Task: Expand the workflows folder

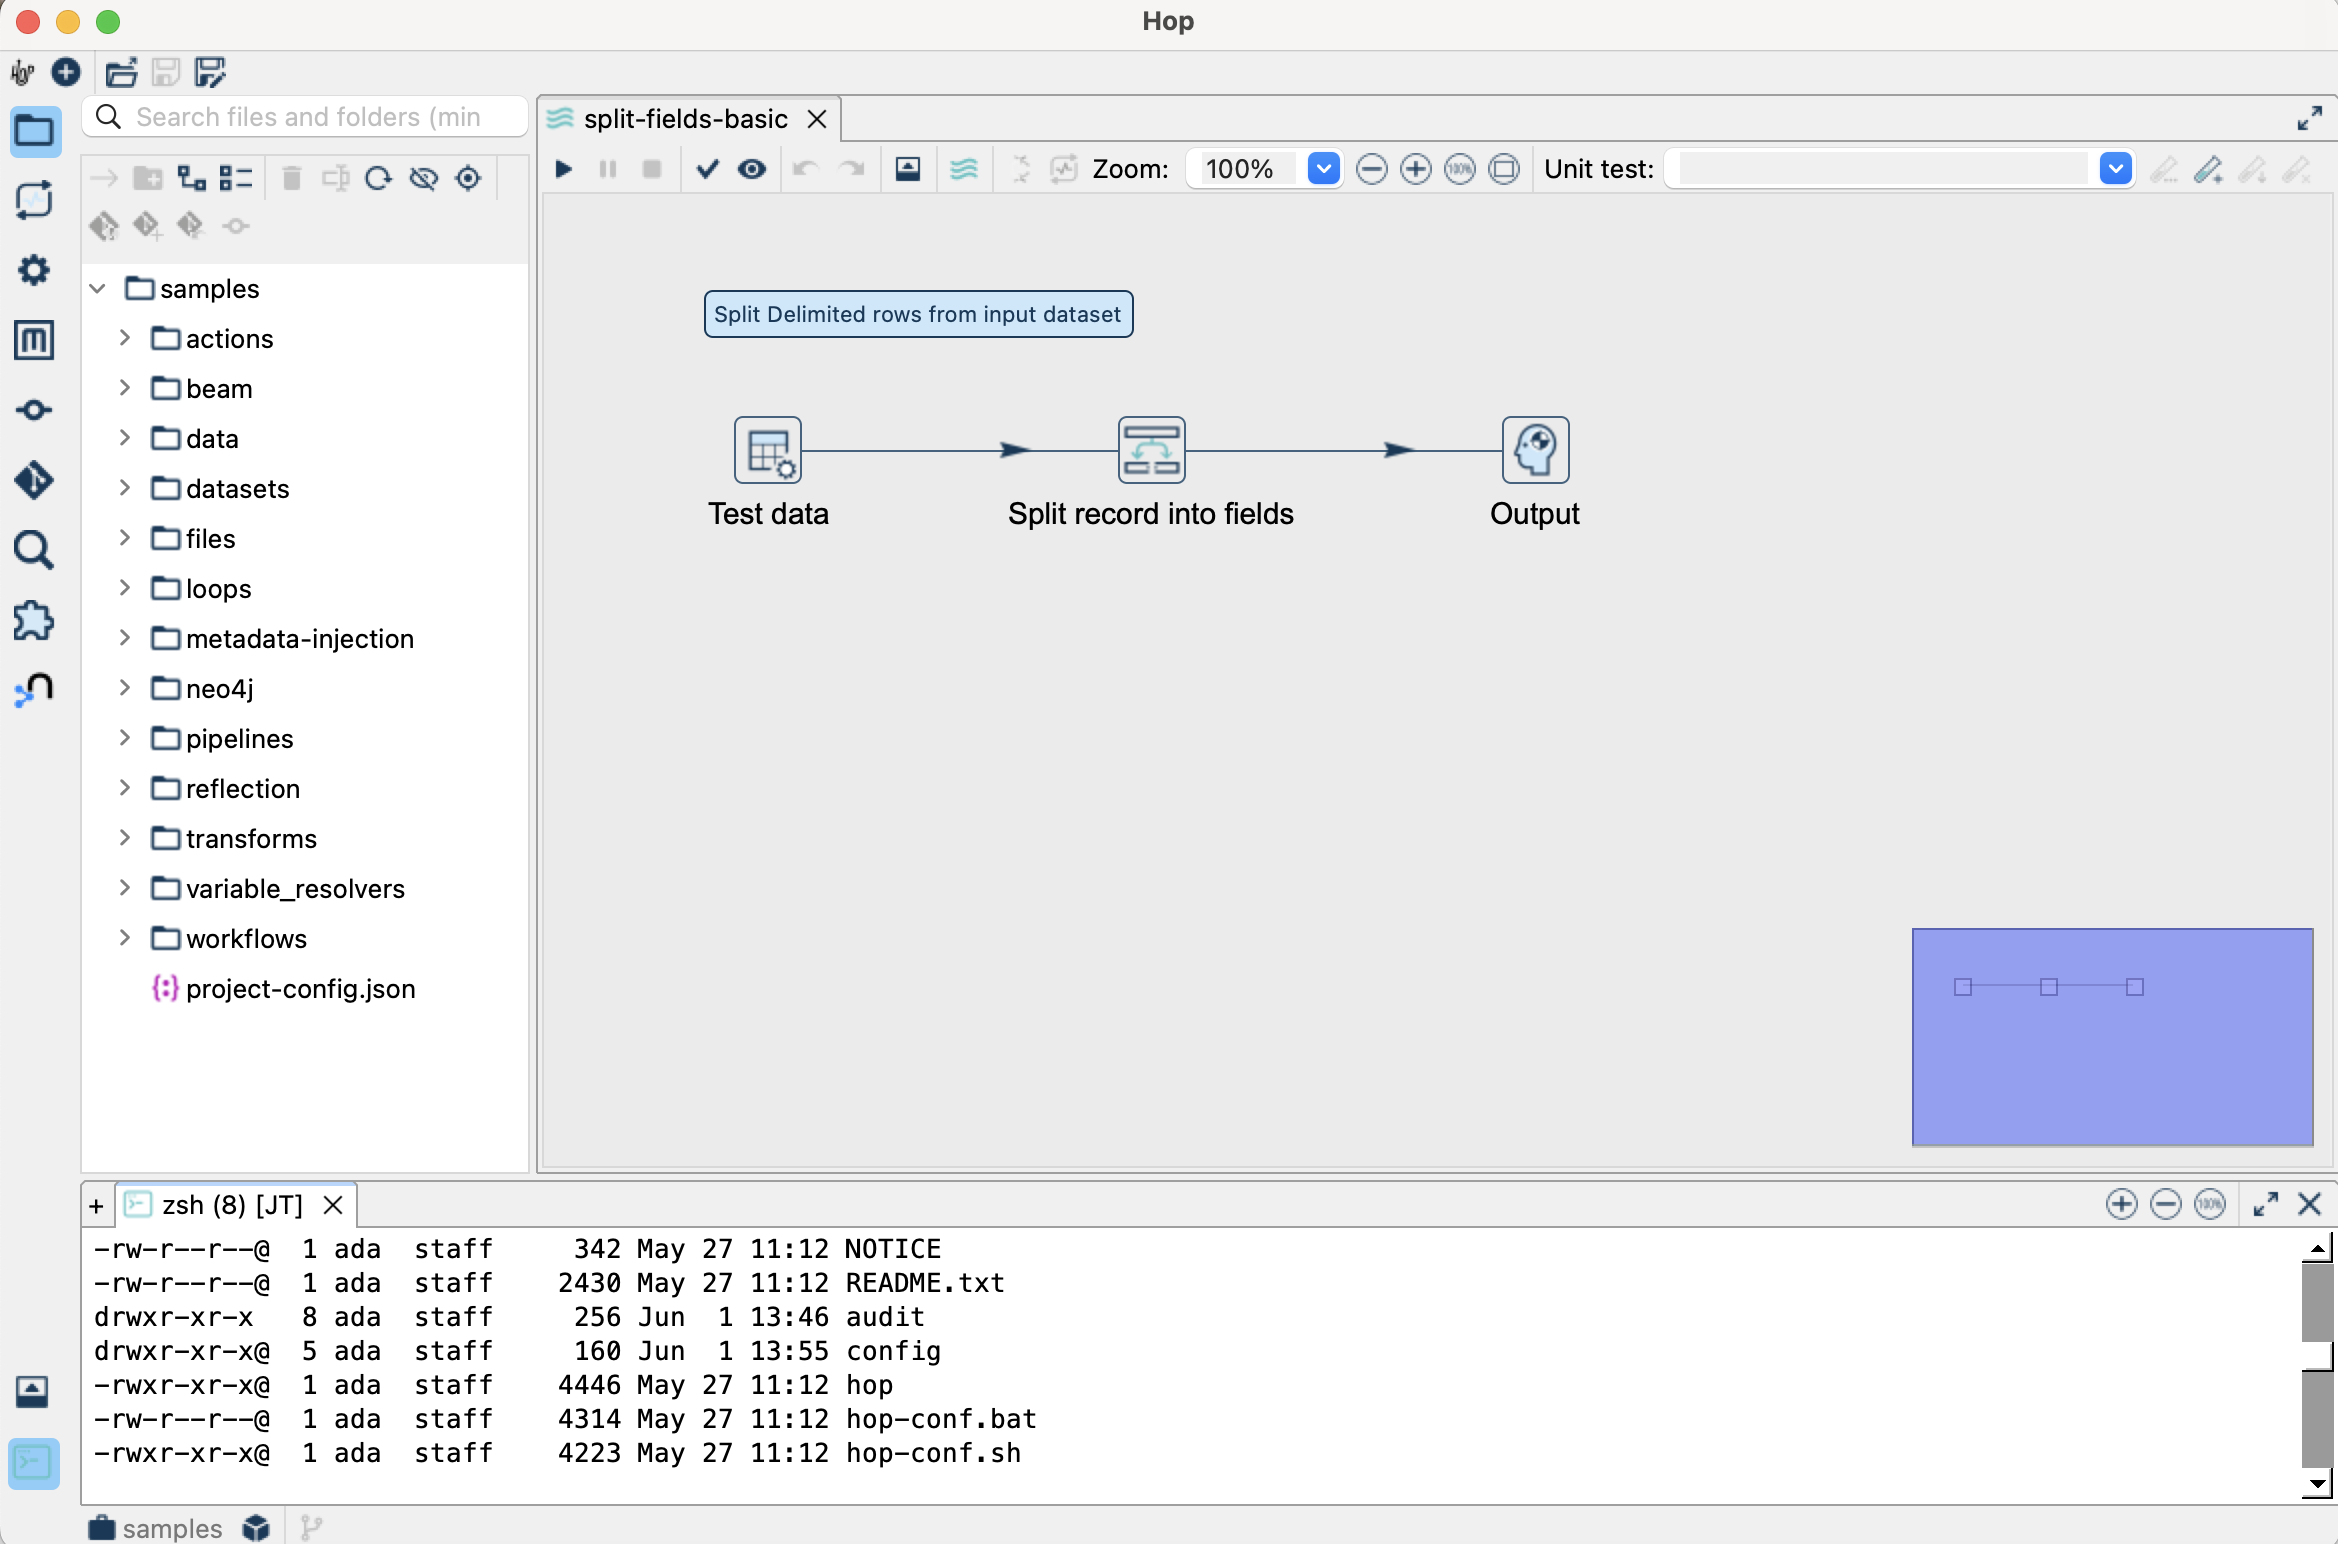Action: [125, 938]
